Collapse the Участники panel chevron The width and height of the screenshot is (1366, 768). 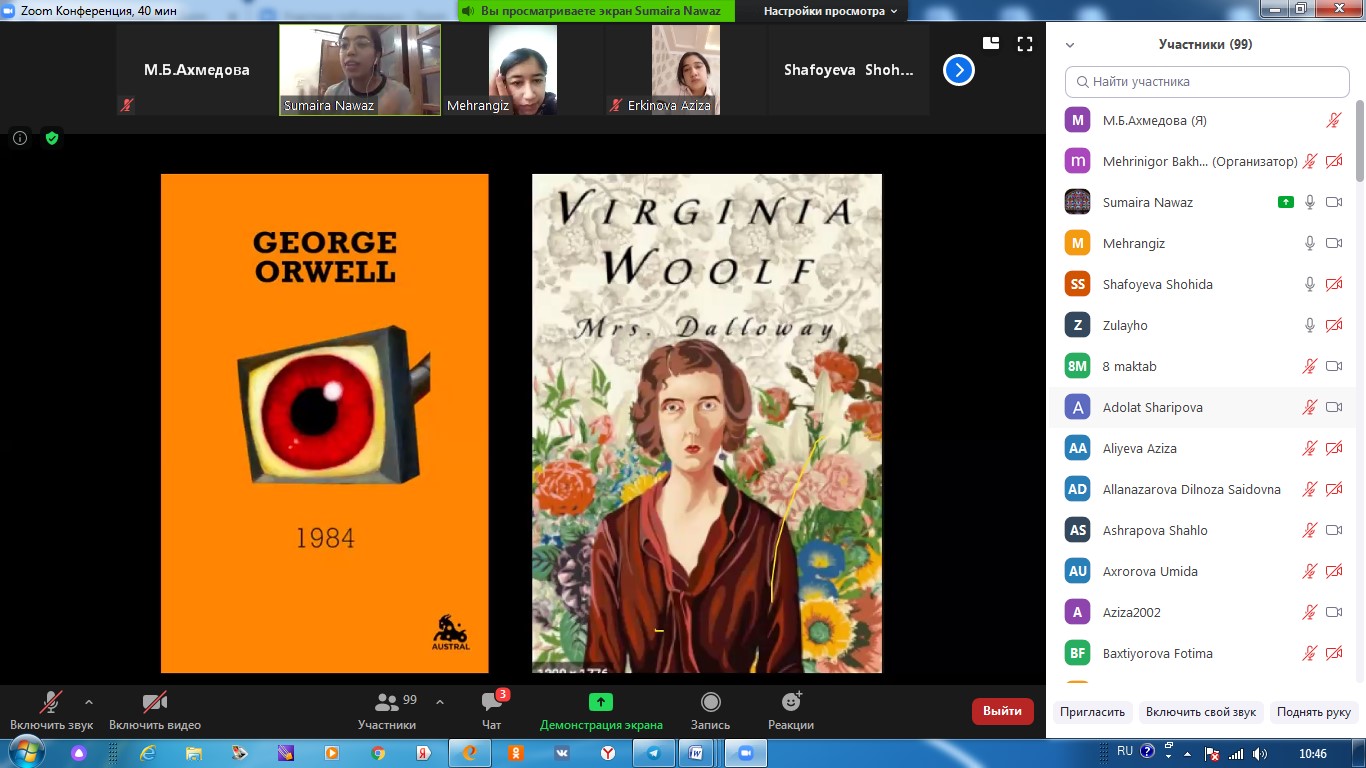click(x=1070, y=45)
